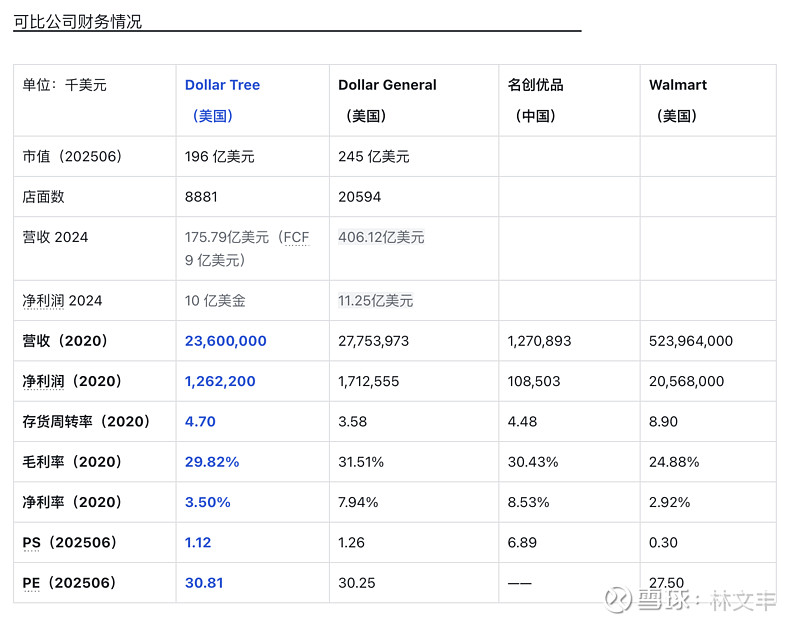Select Walmart's 523,964,000 revenue cell

[691, 341]
